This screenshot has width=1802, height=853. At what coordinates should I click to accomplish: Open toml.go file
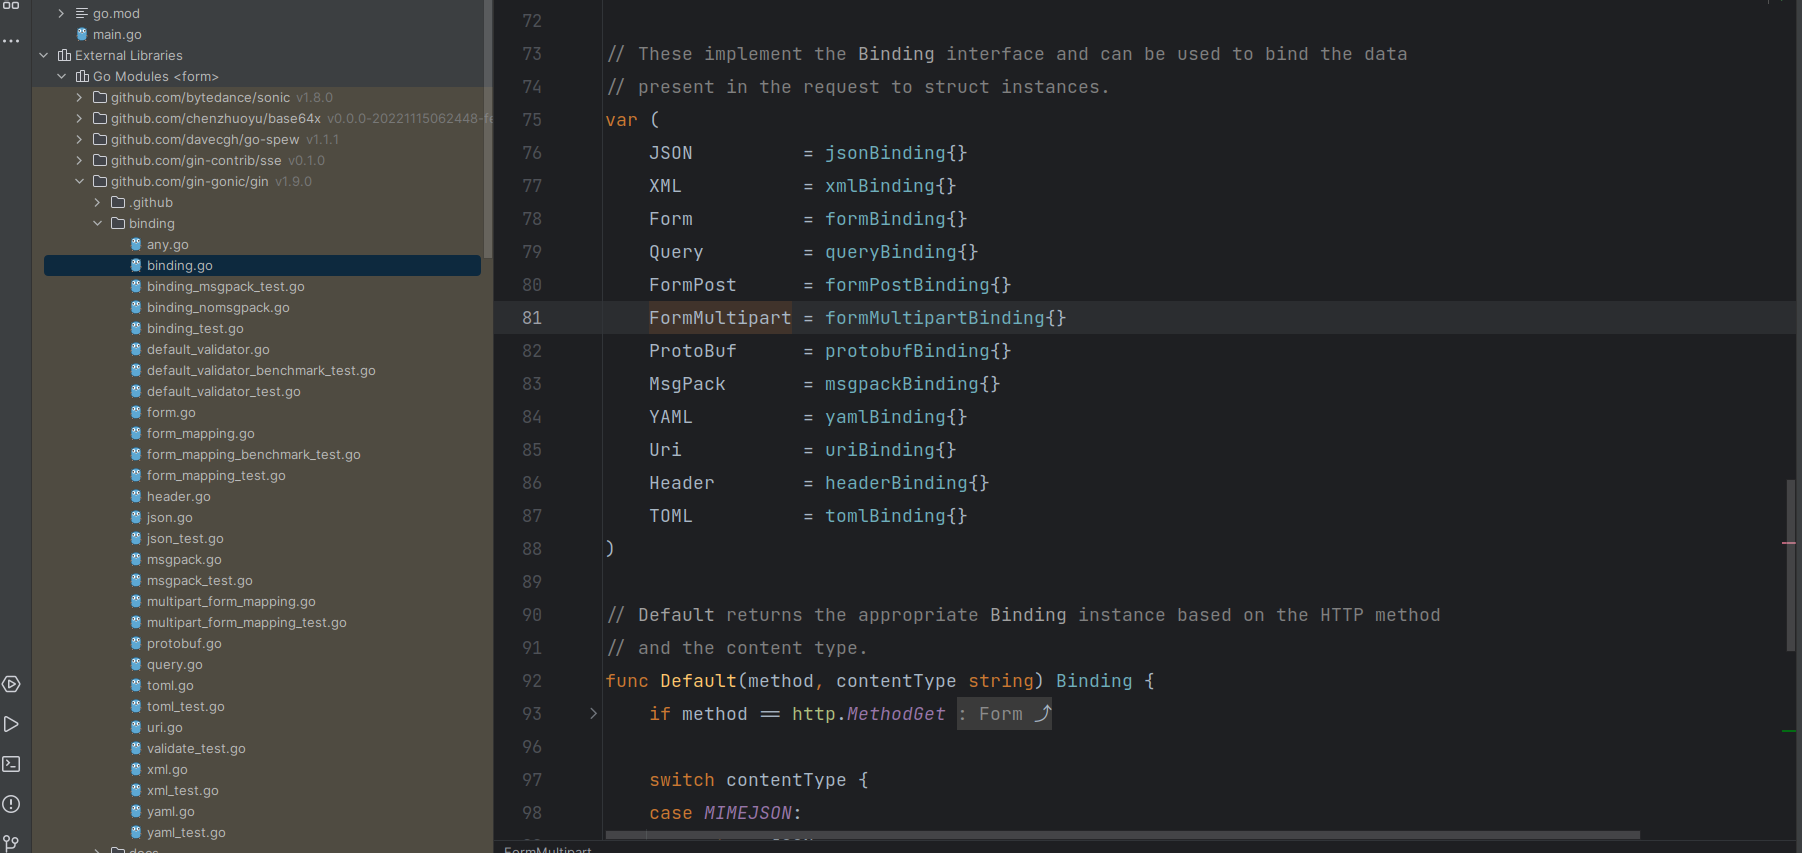(170, 685)
